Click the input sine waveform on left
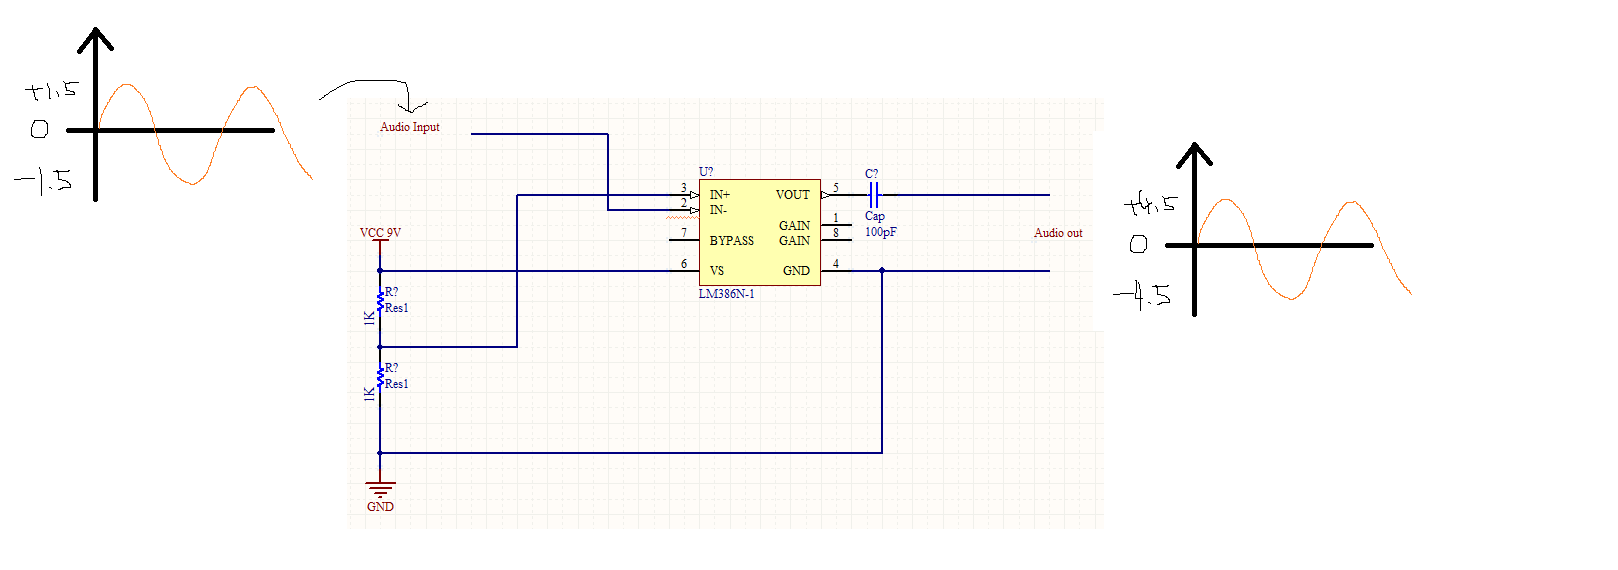This screenshot has width=1618, height=570. pyautogui.click(x=206, y=134)
